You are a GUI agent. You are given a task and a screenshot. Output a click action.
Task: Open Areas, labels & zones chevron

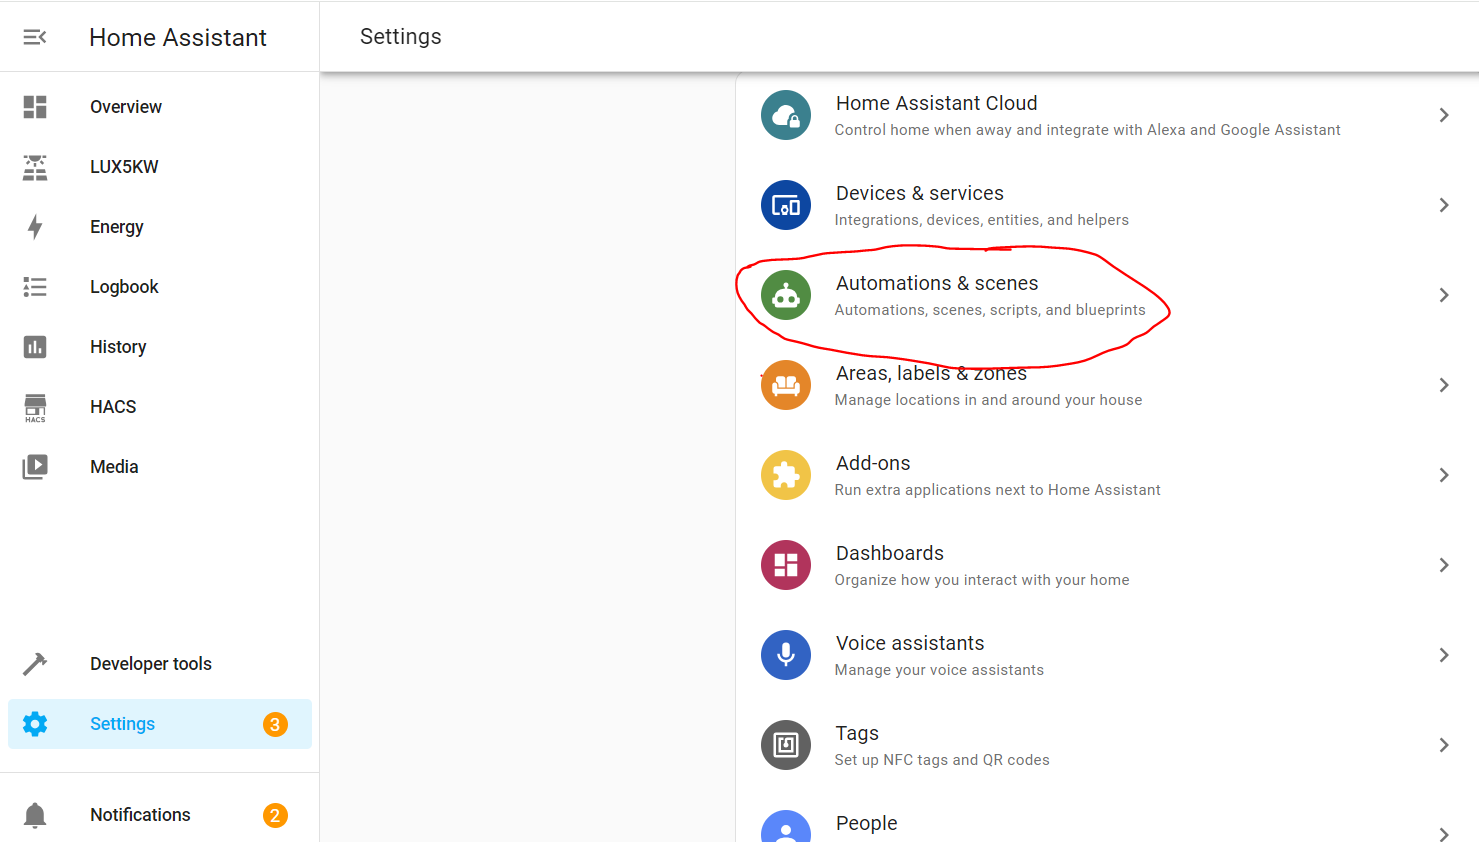tap(1444, 385)
